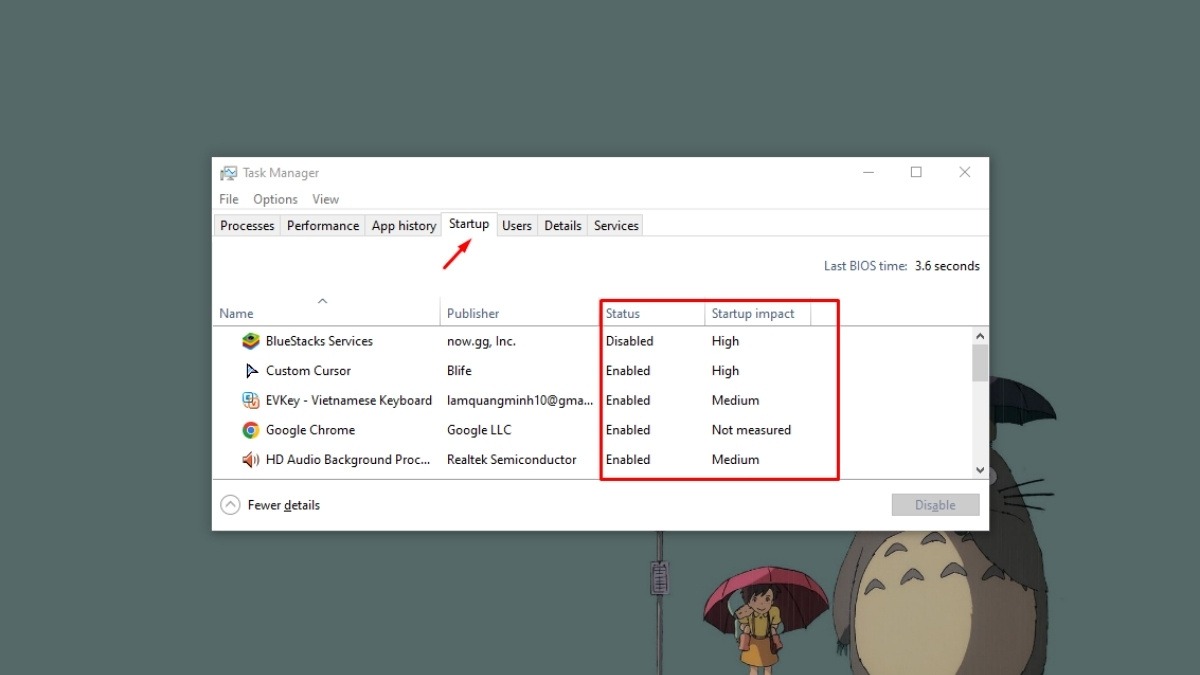The width and height of the screenshot is (1200, 675).
Task: Click the Disabled status of BlueStacks Services
Action: pyautogui.click(x=629, y=341)
